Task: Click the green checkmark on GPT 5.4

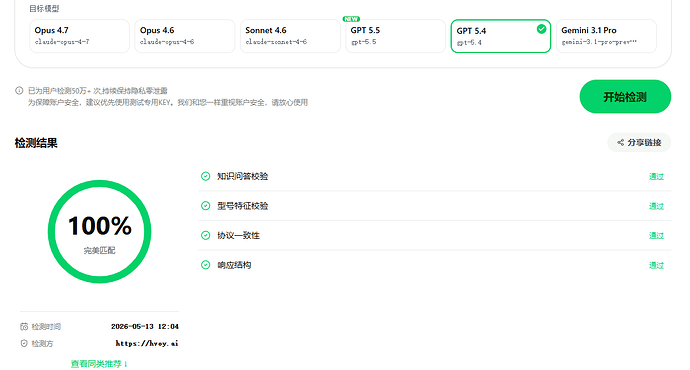Action: point(541,29)
